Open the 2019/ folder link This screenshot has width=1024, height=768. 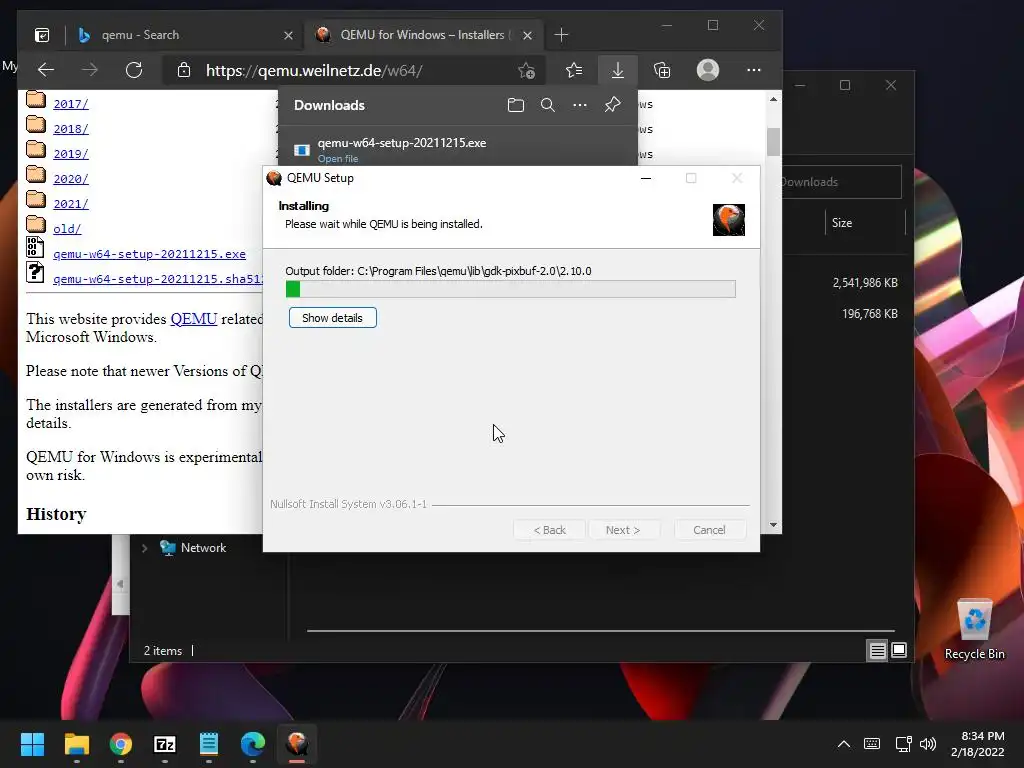71,153
